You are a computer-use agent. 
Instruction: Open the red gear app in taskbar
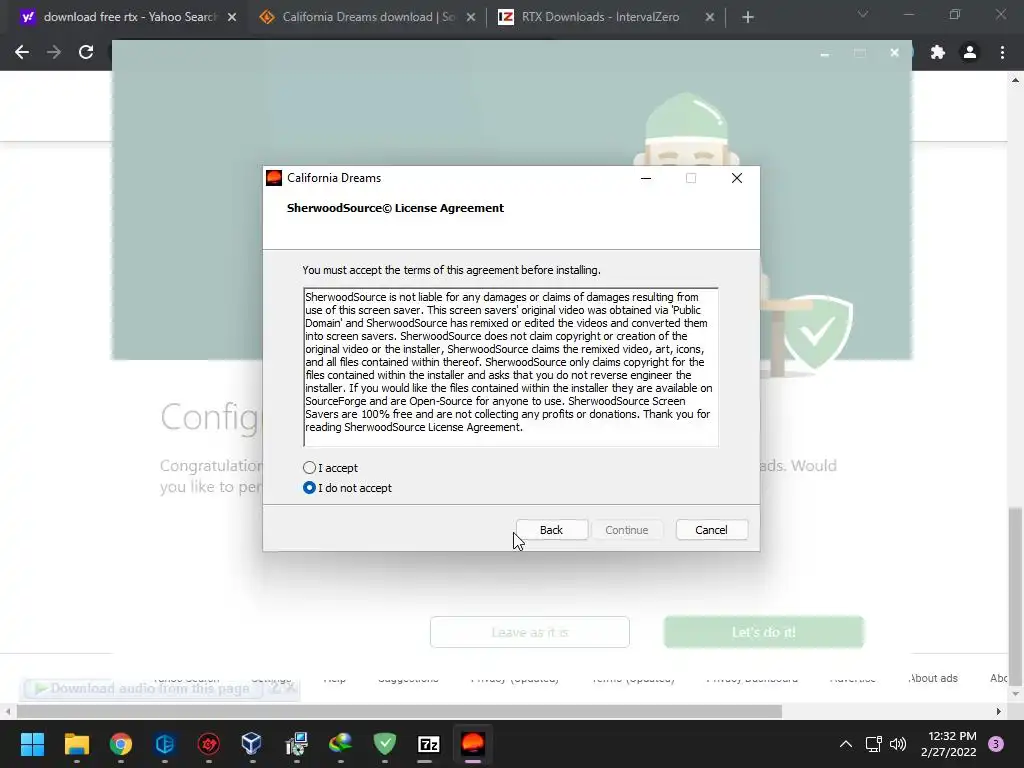coord(208,744)
